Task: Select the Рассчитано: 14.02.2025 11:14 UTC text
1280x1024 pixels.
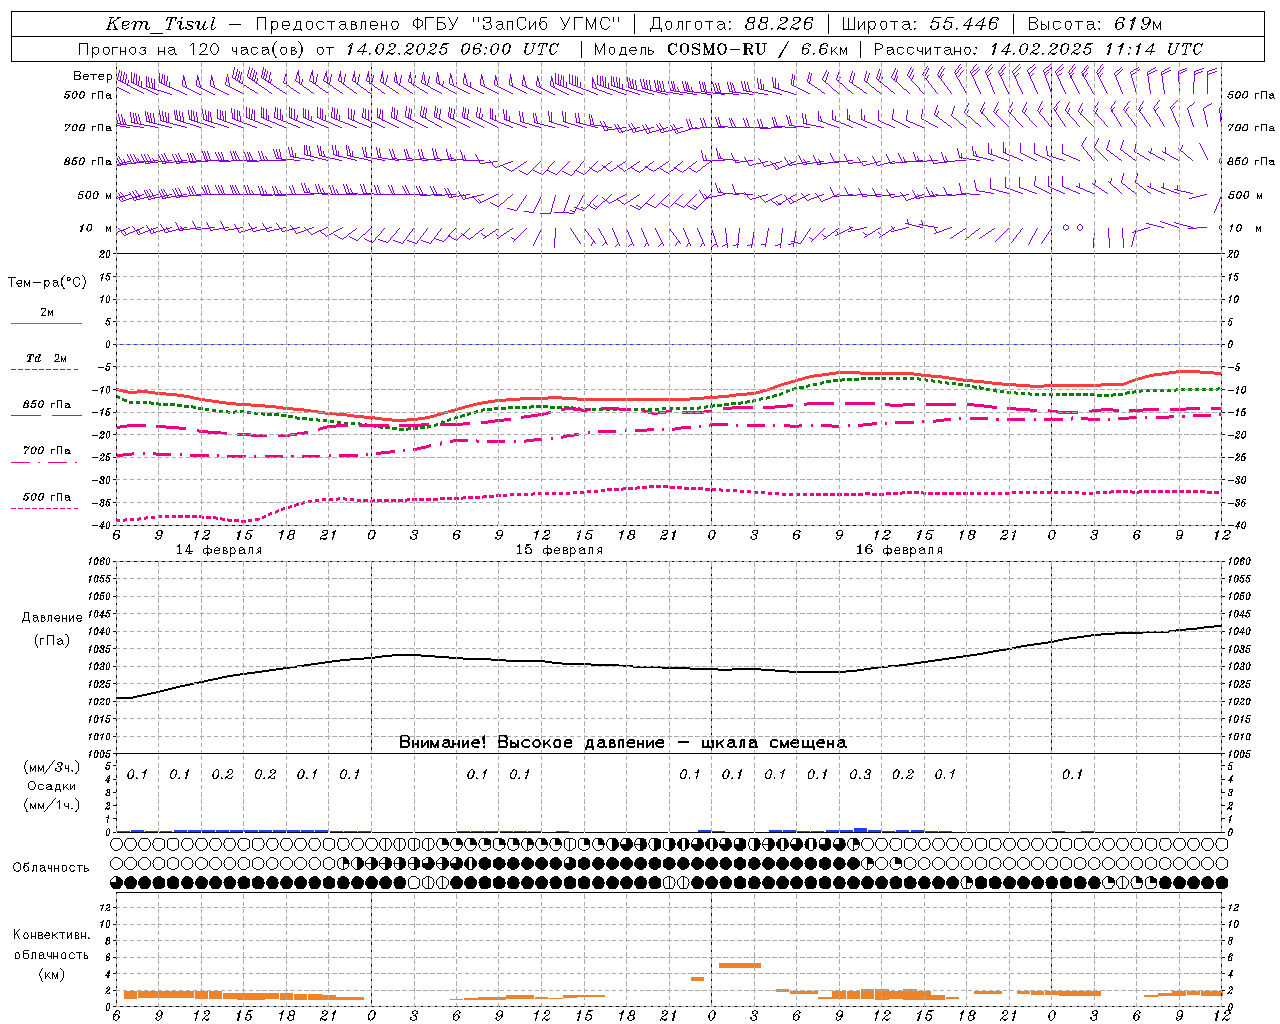Action: tap(1038, 49)
